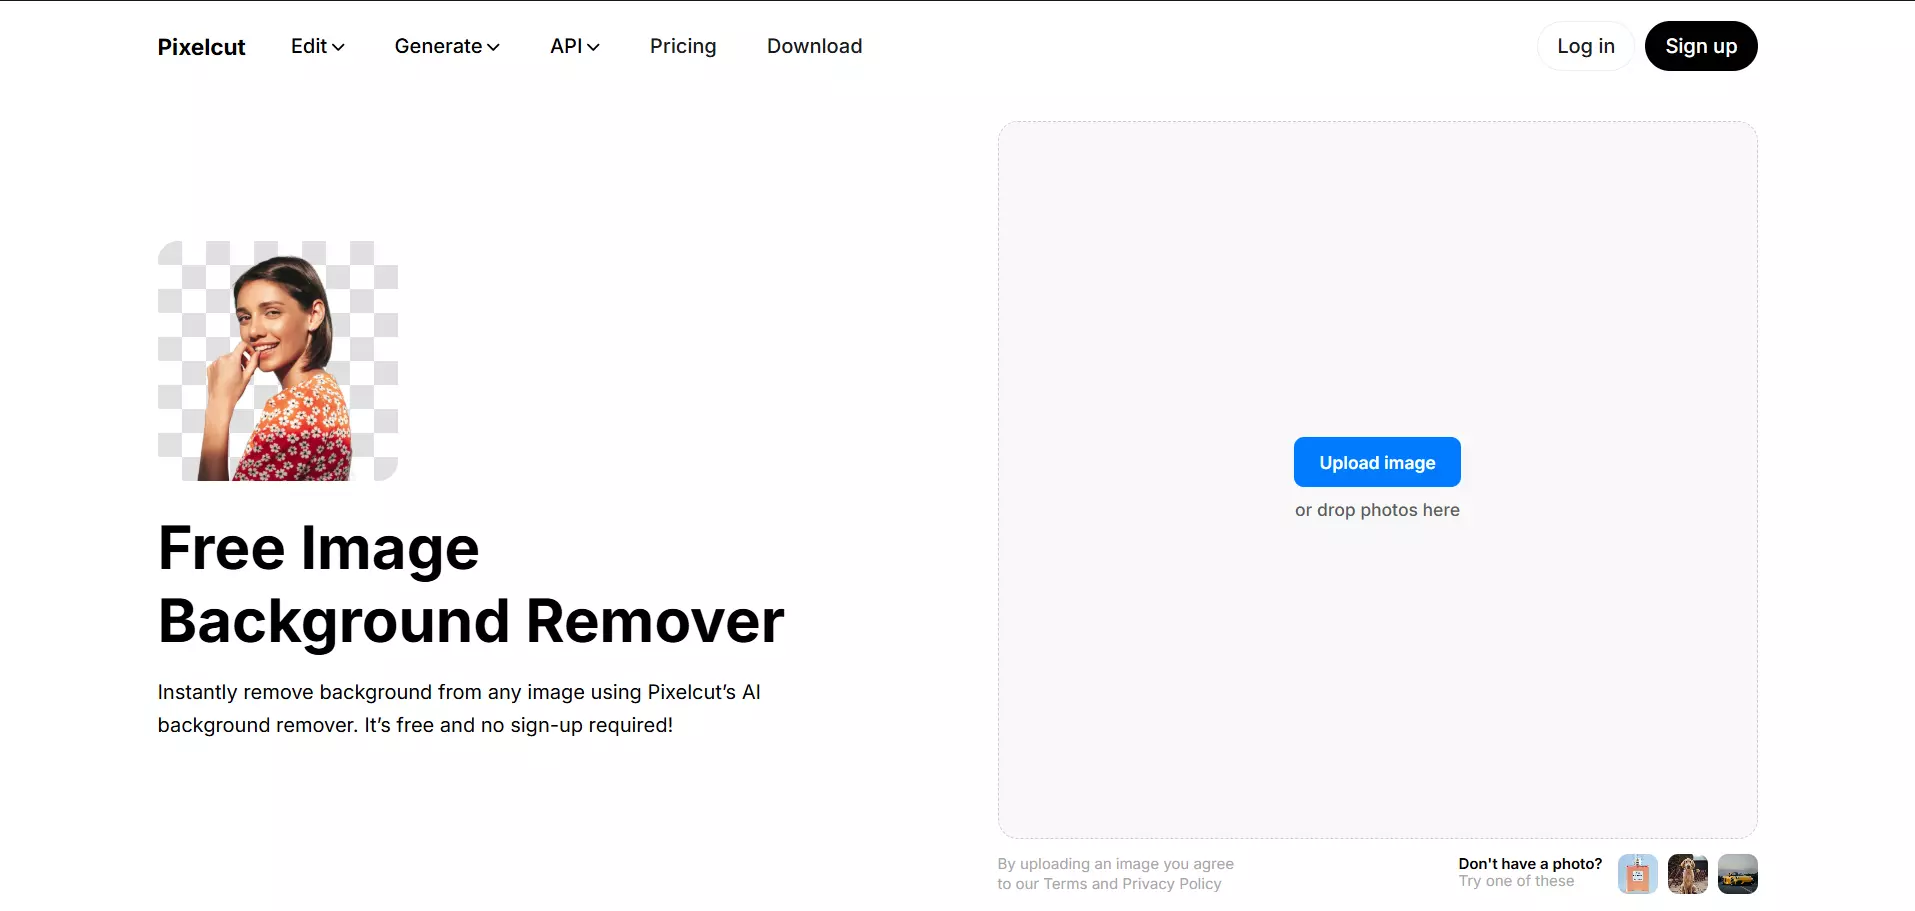Select the perfume bottle sample photo
The height and width of the screenshot is (911, 1915).
click(1637, 874)
